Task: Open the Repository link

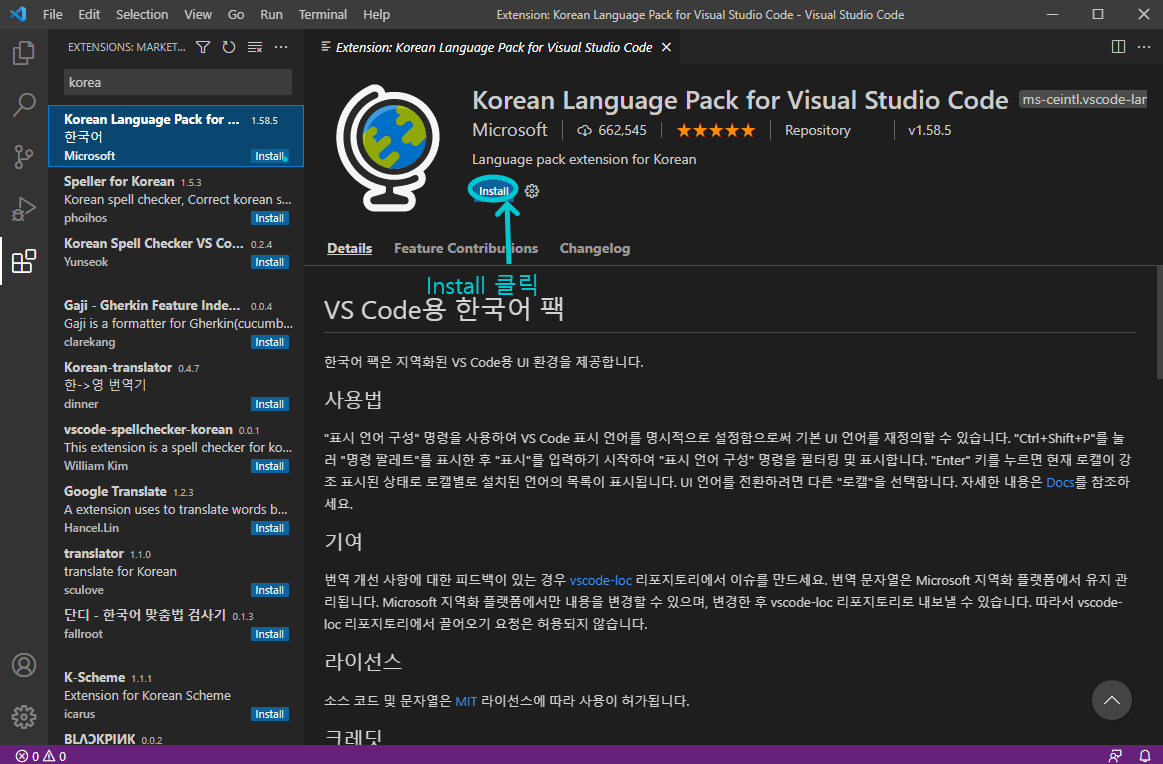Action: 817,131
